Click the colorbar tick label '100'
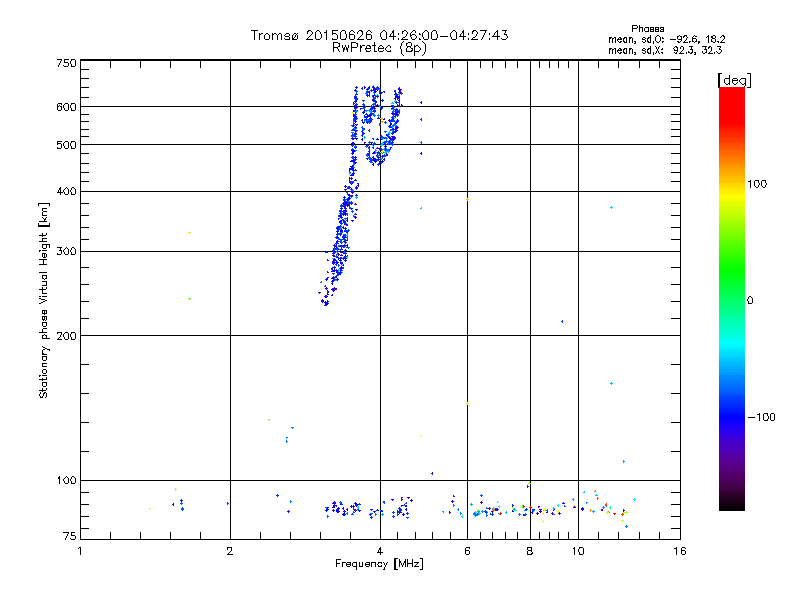 pyautogui.click(x=757, y=184)
